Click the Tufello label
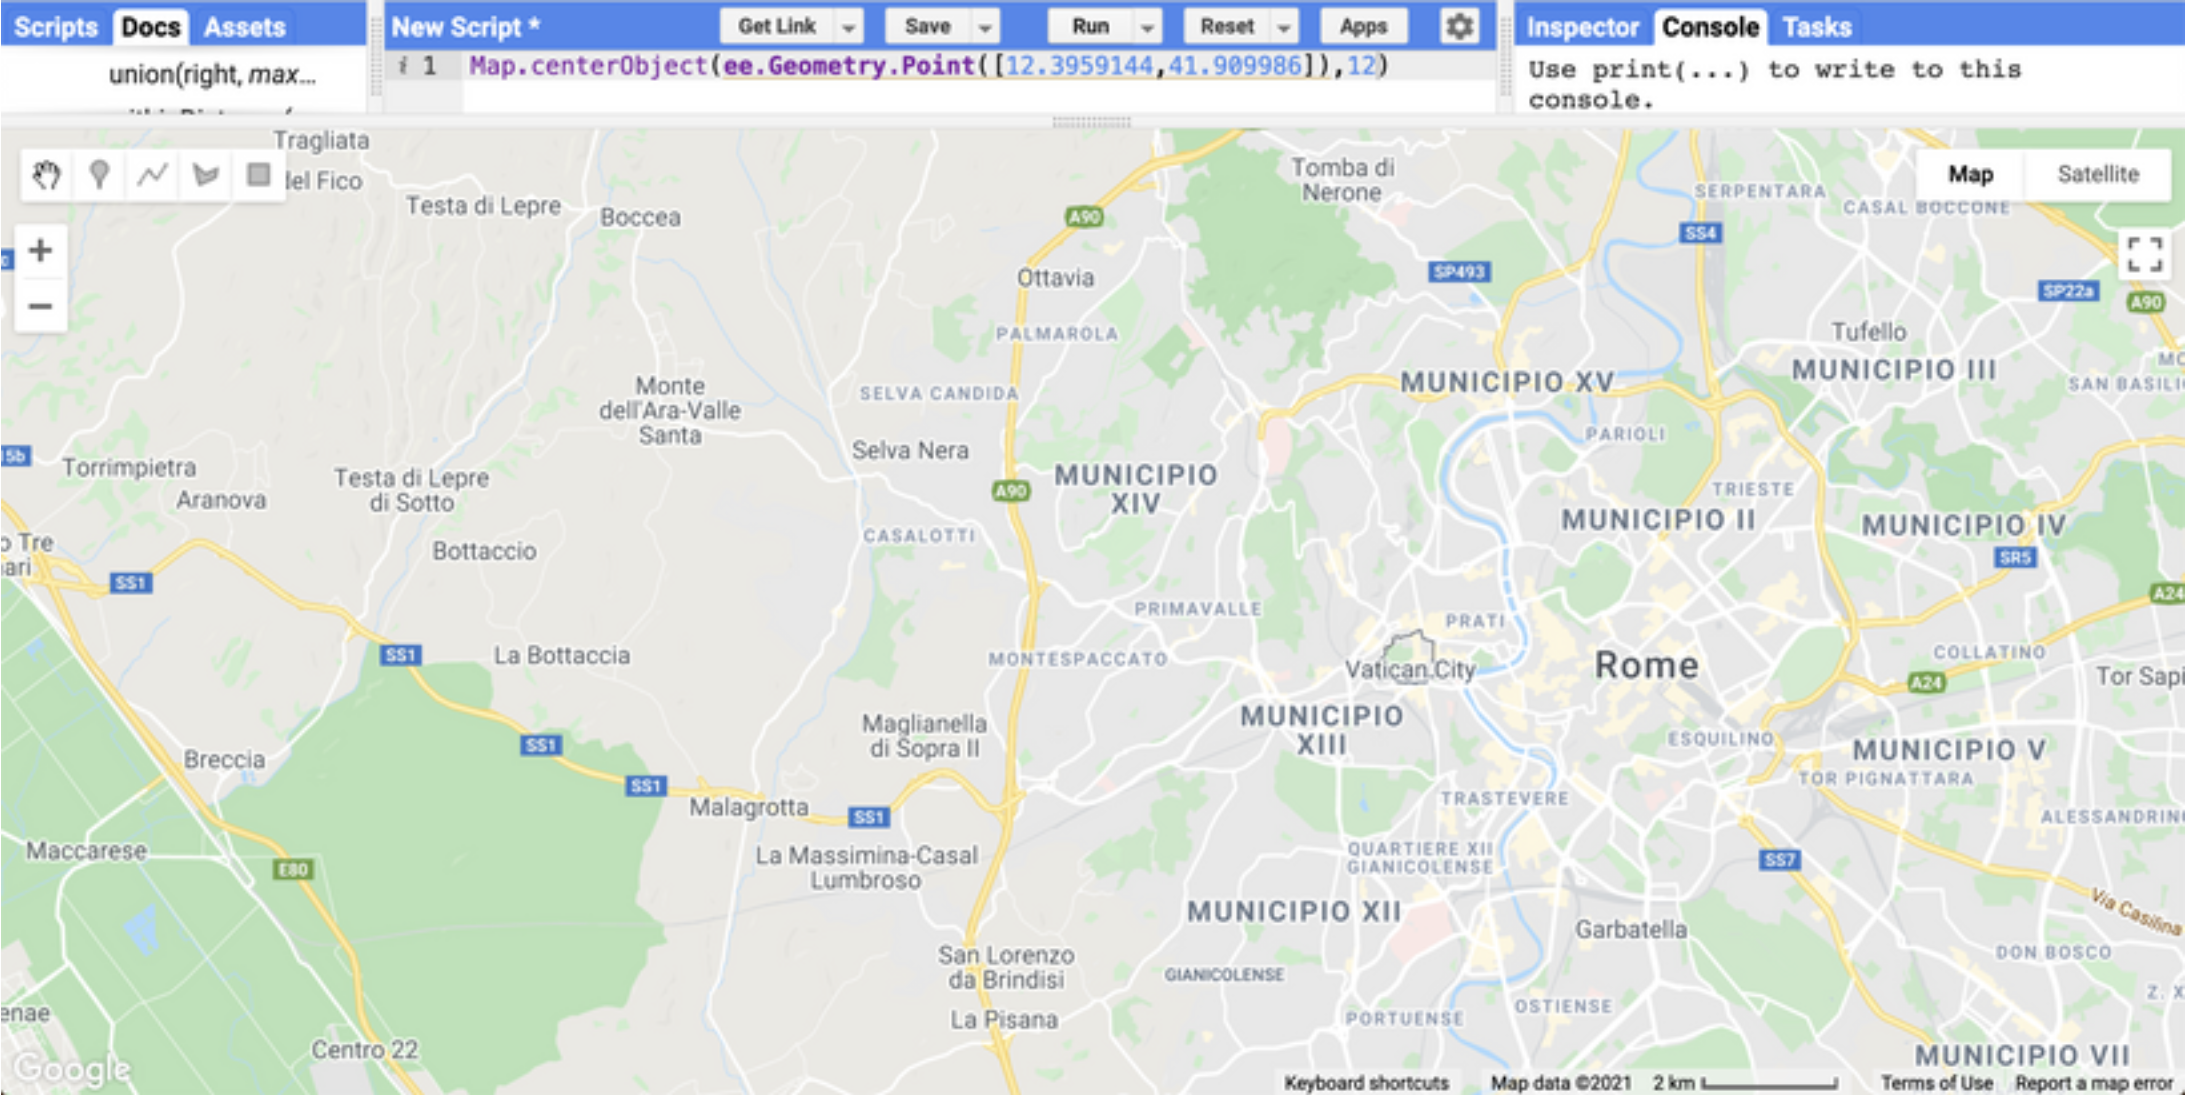This screenshot has width=2186, height=1098. tap(1869, 332)
